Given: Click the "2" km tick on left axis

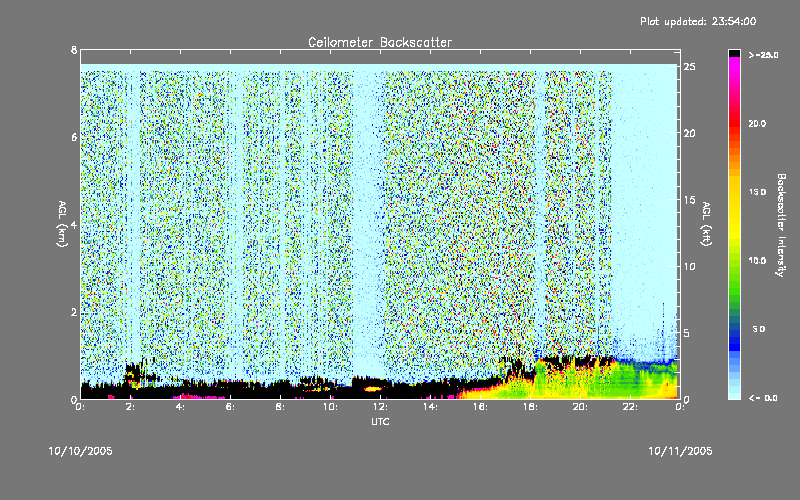Looking at the screenshot, I should [74, 312].
